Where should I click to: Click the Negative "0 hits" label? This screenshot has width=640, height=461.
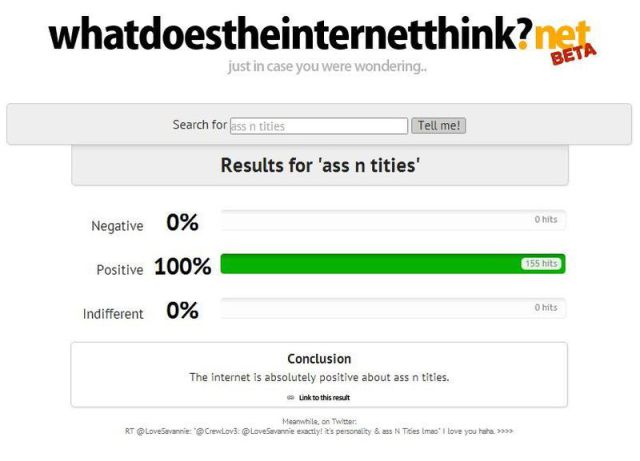click(x=545, y=219)
